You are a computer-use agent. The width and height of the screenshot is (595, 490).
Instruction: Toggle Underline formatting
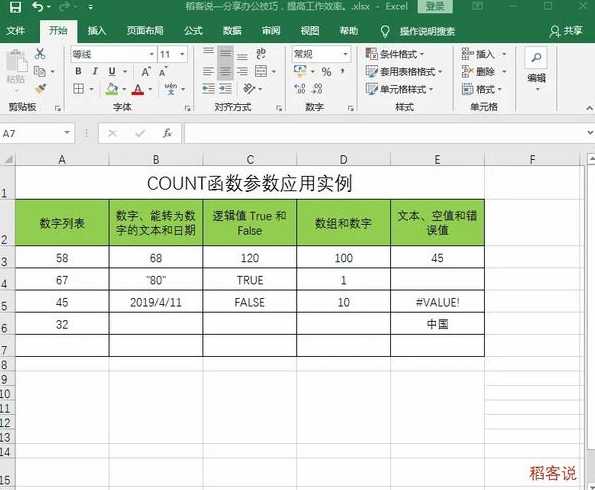pyautogui.click(x=112, y=71)
